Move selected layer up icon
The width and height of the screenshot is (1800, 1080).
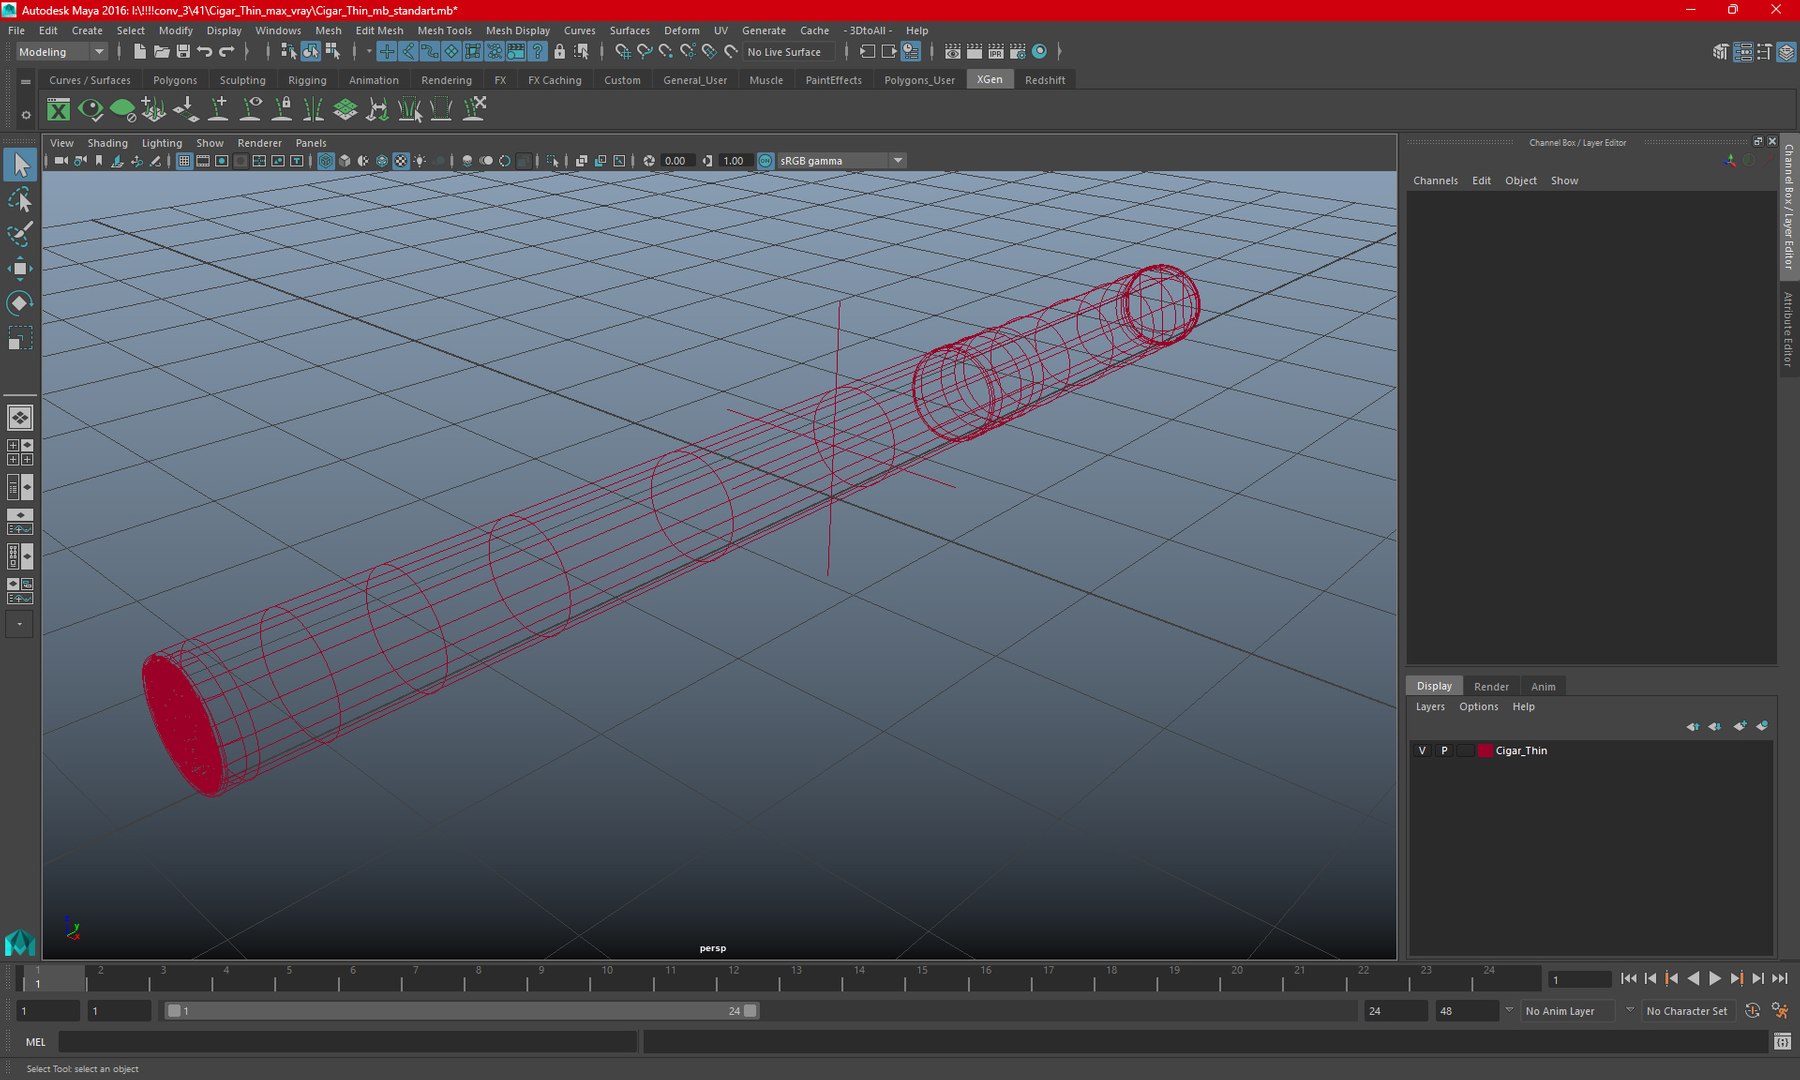(1692, 726)
